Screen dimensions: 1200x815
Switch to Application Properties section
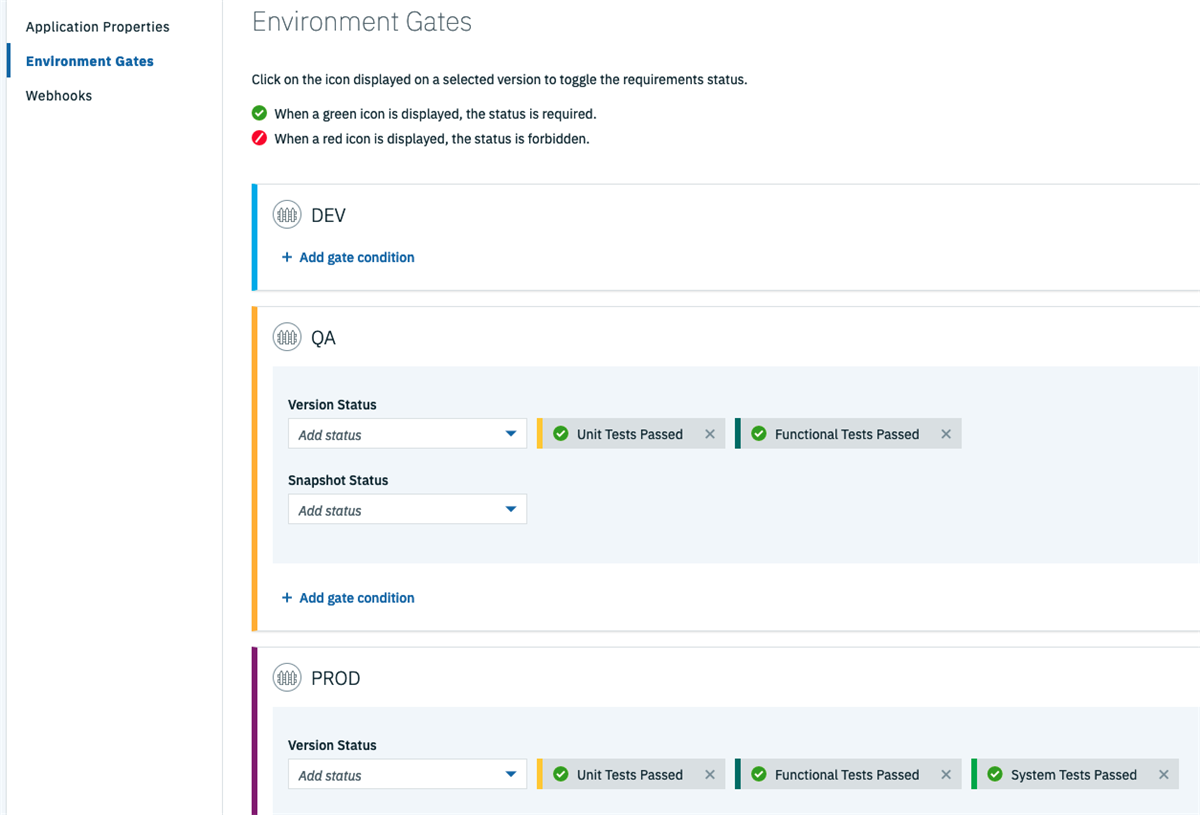[97, 26]
